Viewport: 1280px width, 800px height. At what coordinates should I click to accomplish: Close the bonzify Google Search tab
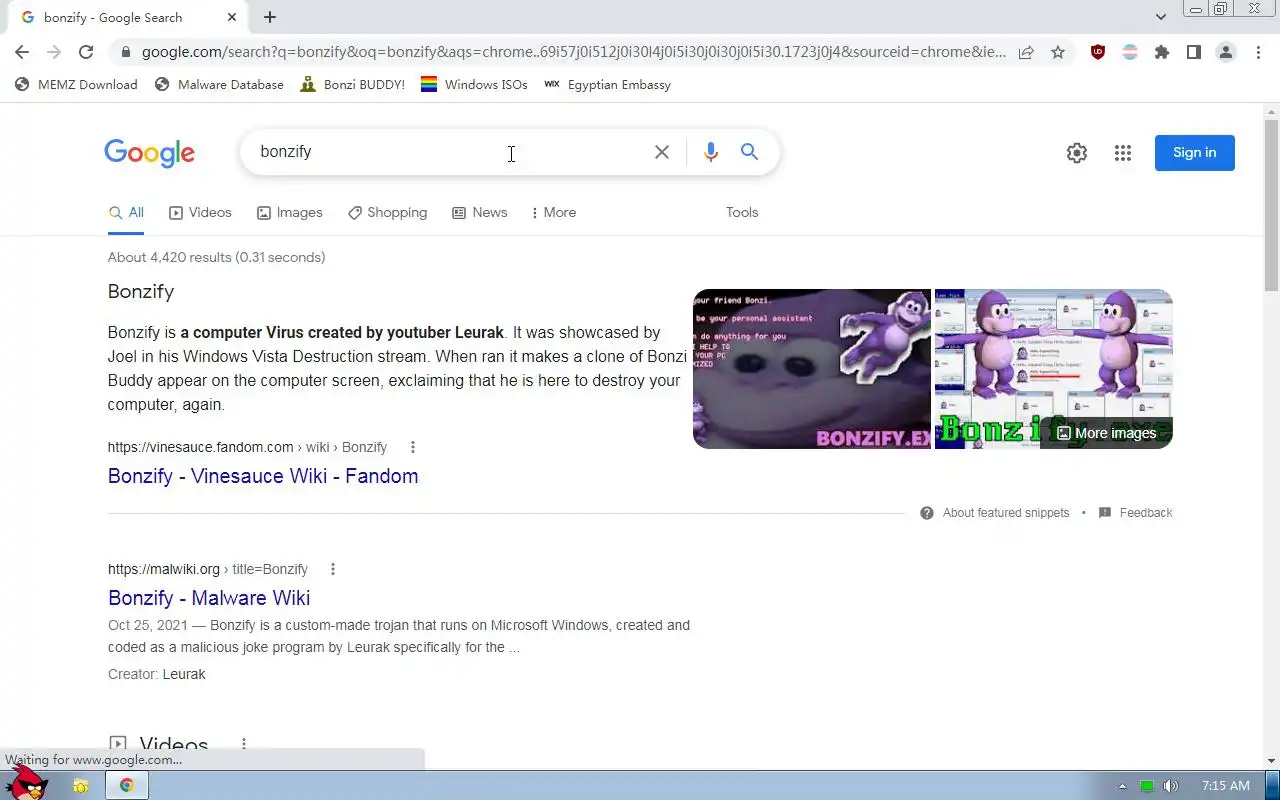233,17
